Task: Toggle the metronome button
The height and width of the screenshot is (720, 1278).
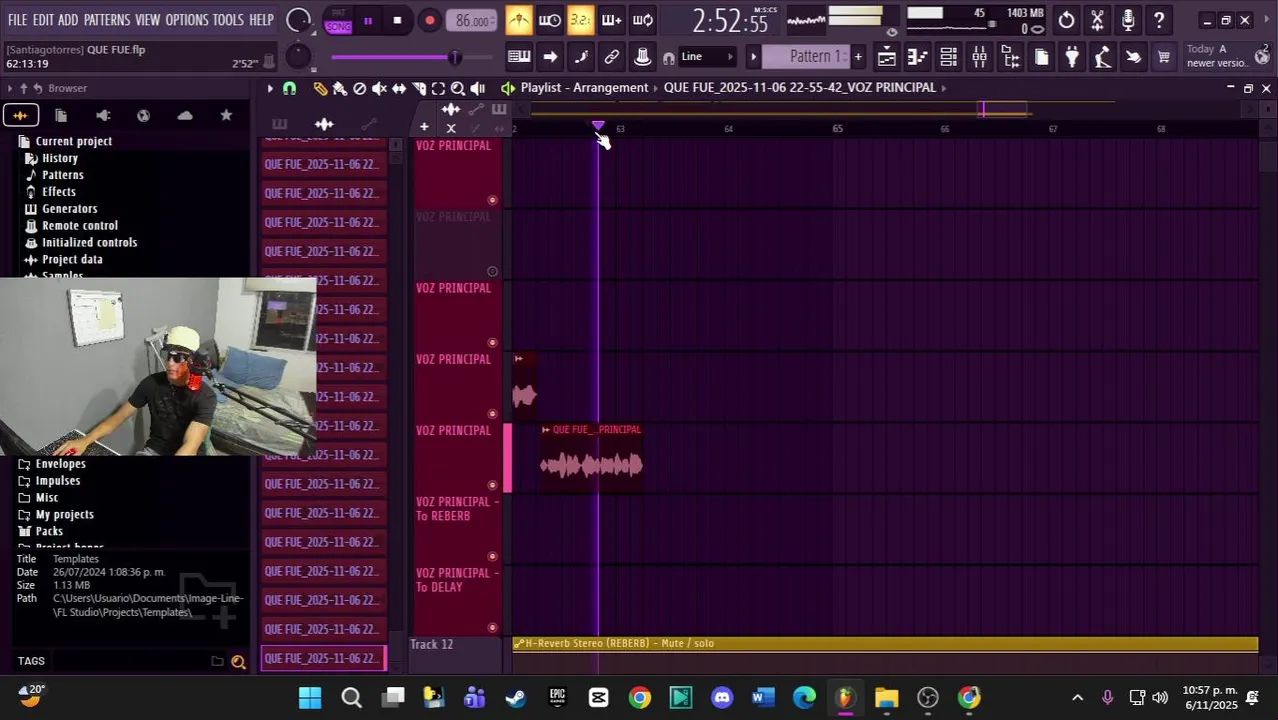Action: click(x=519, y=20)
